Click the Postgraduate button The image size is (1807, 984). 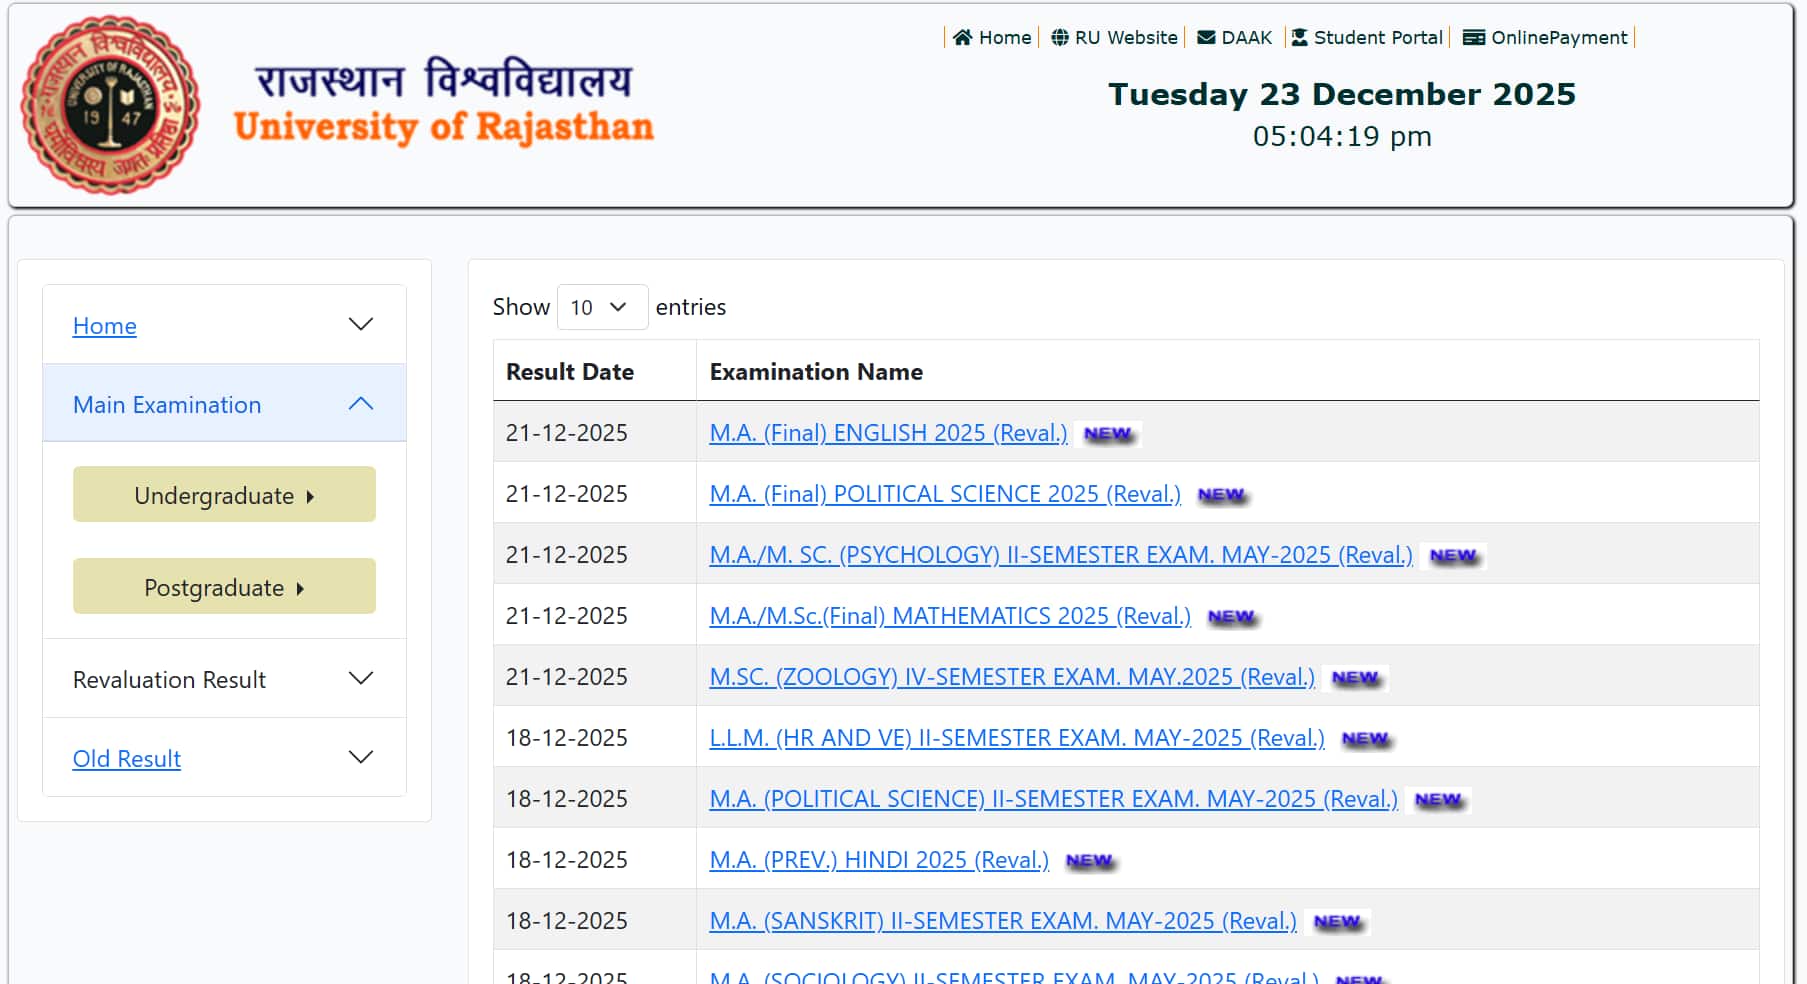point(223,586)
